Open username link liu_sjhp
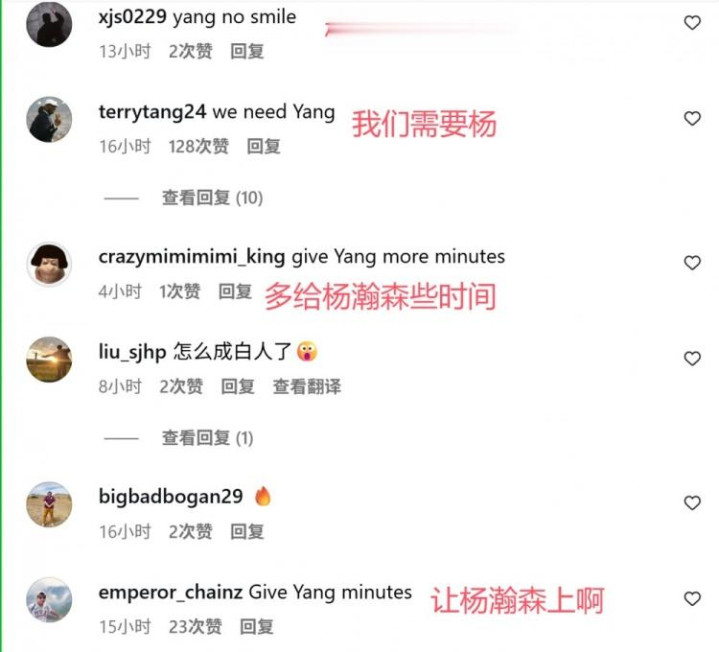The image size is (719, 652). pyautogui.click(x=132, y=352)
